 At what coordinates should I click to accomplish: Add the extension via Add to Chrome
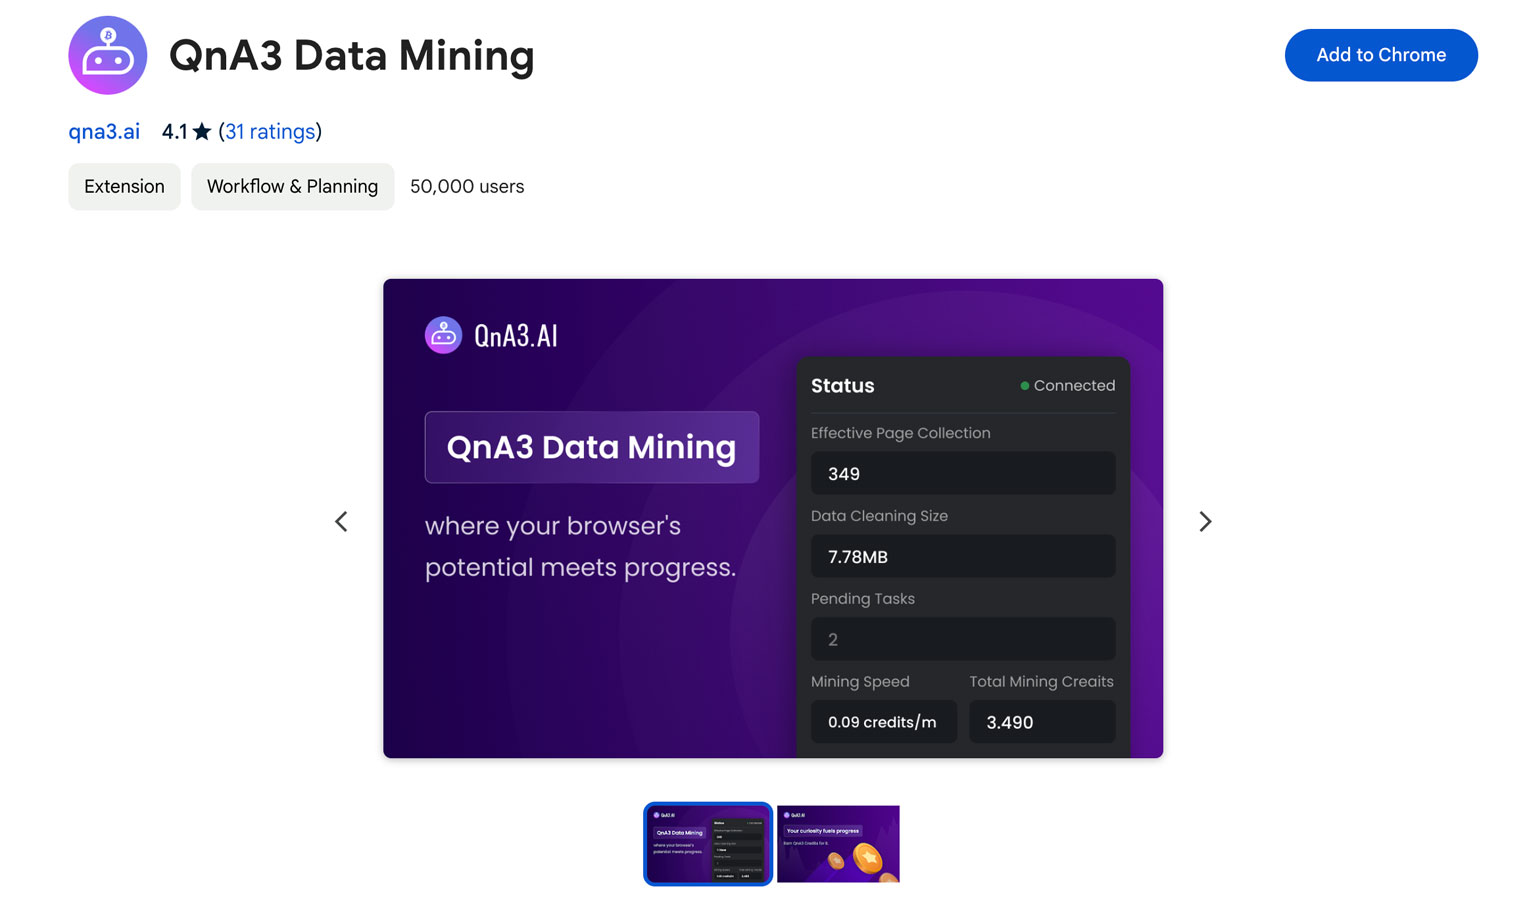[1381, 55]
